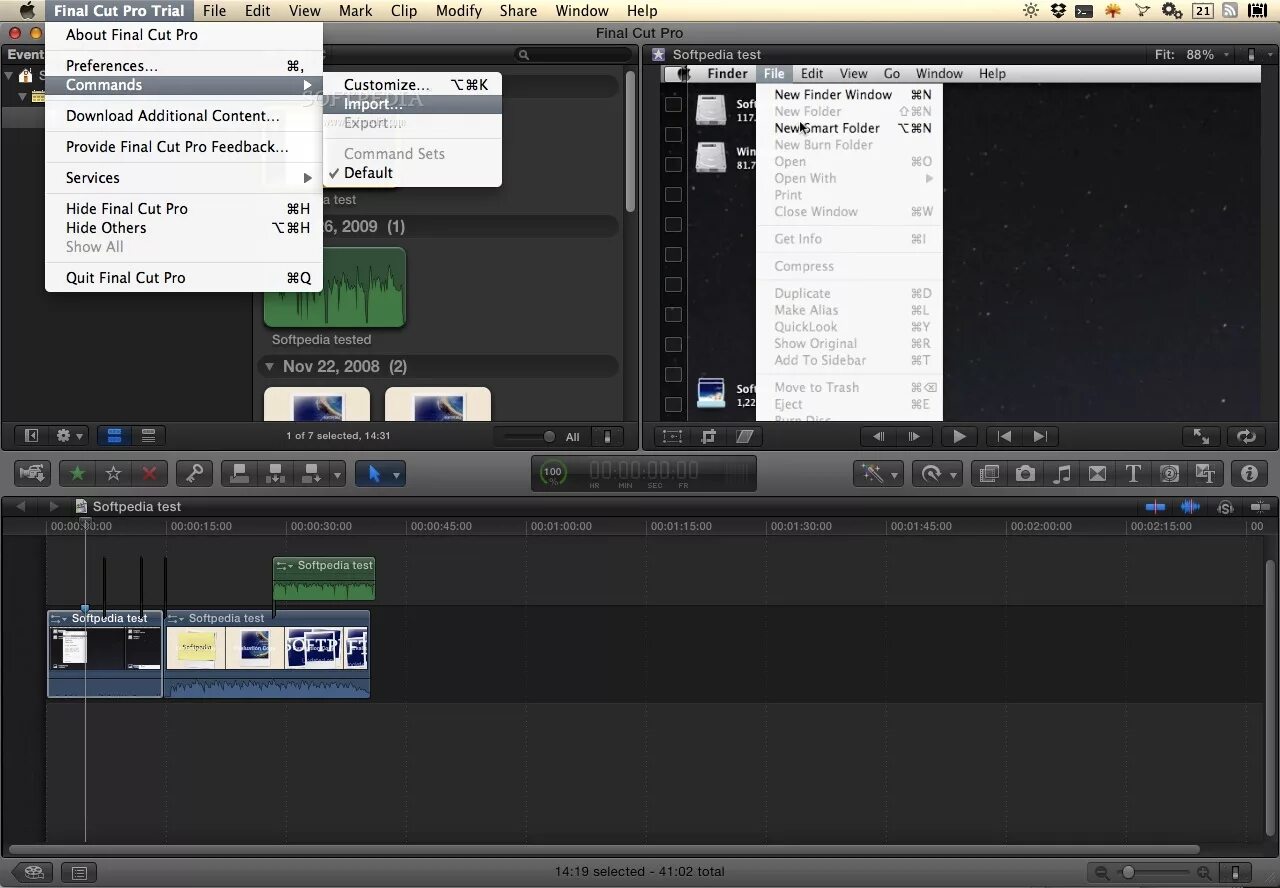Click the Import from Camera icon
Image resolution: width=1280 pixels, height=888 pixels.
33,473
